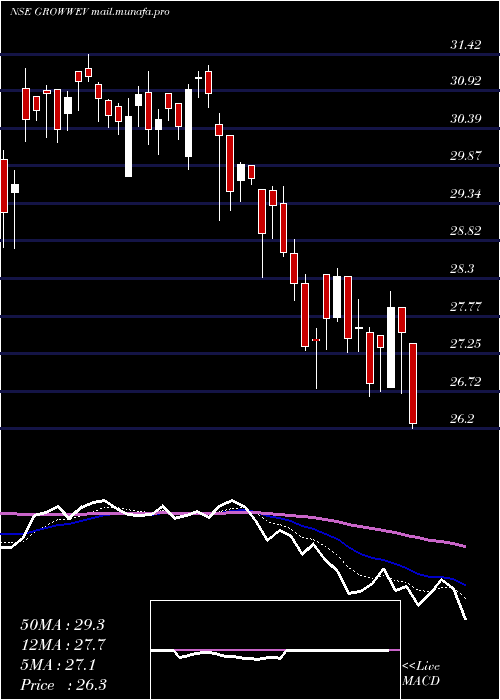
Task: Click the 26.72 price axis label
Action: pos(466,381)
